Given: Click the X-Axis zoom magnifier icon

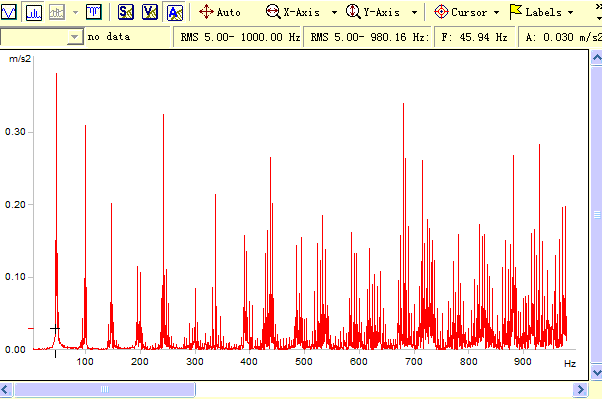Looking at the screenshot, I should tap(273, 12).
